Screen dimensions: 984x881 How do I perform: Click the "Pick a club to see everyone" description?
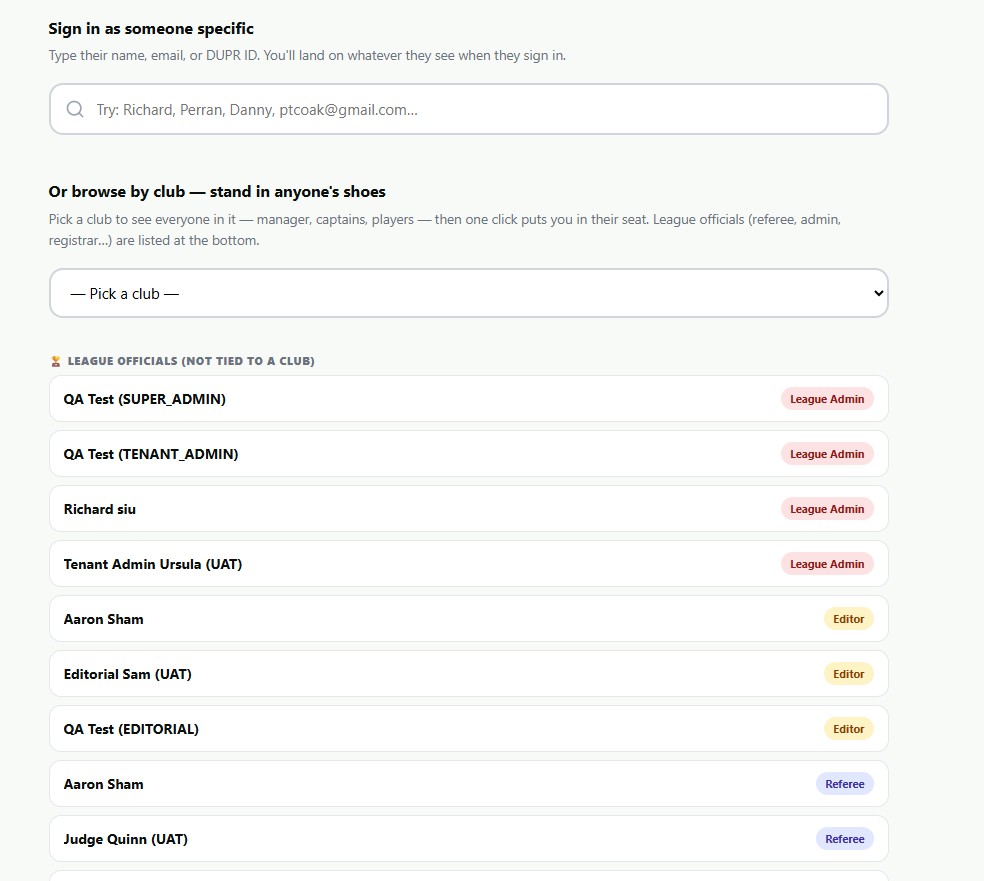pos(445,230)
